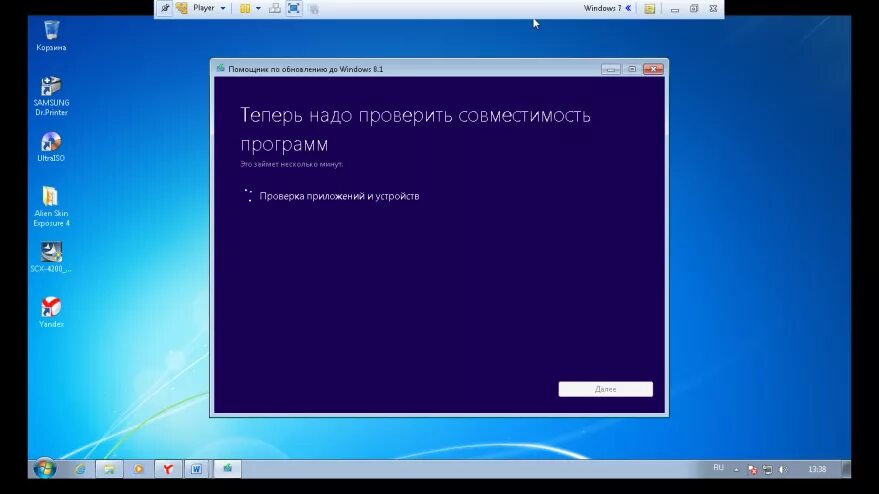Open Windows Explorer from the taskbar
Screen dimensions: 879x494
(x=109, y=469)
